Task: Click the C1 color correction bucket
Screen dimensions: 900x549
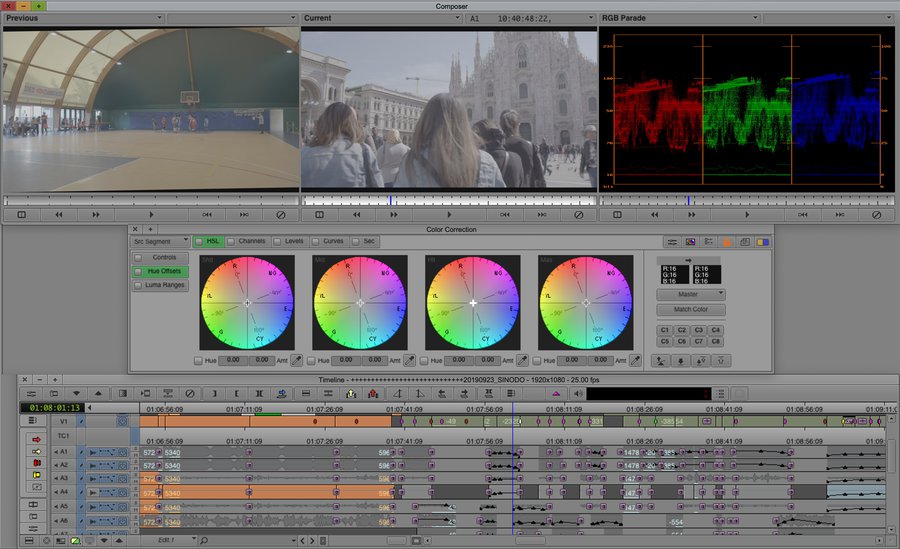Action: tap(665, 329)
